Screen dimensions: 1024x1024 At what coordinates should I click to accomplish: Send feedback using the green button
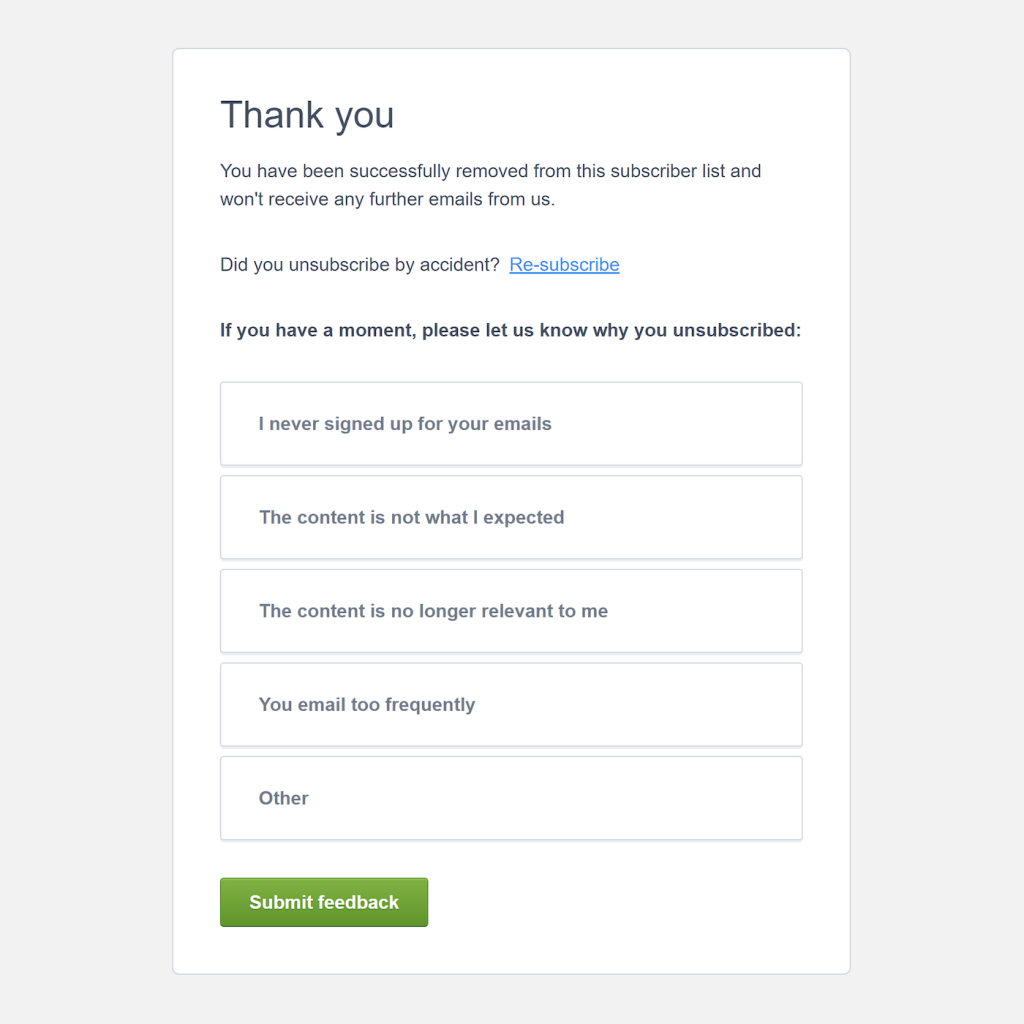323,902
